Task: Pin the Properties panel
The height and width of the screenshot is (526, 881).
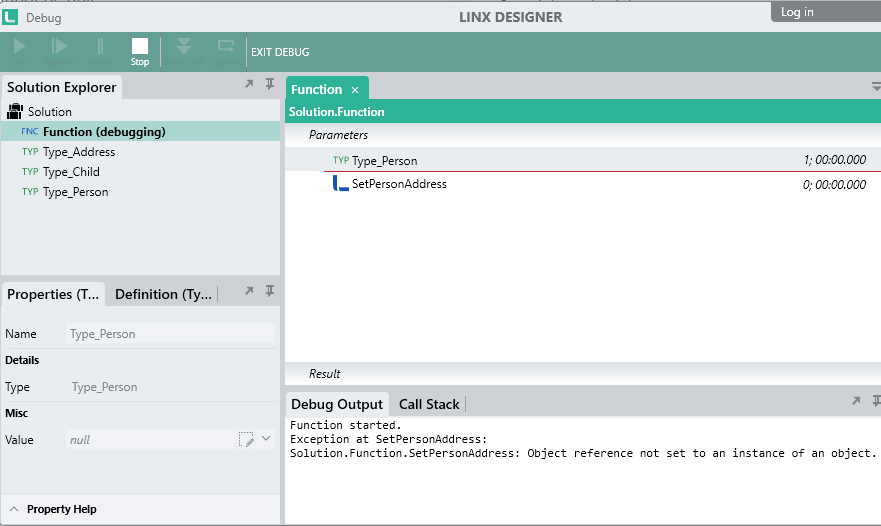Action: [270, 291]
